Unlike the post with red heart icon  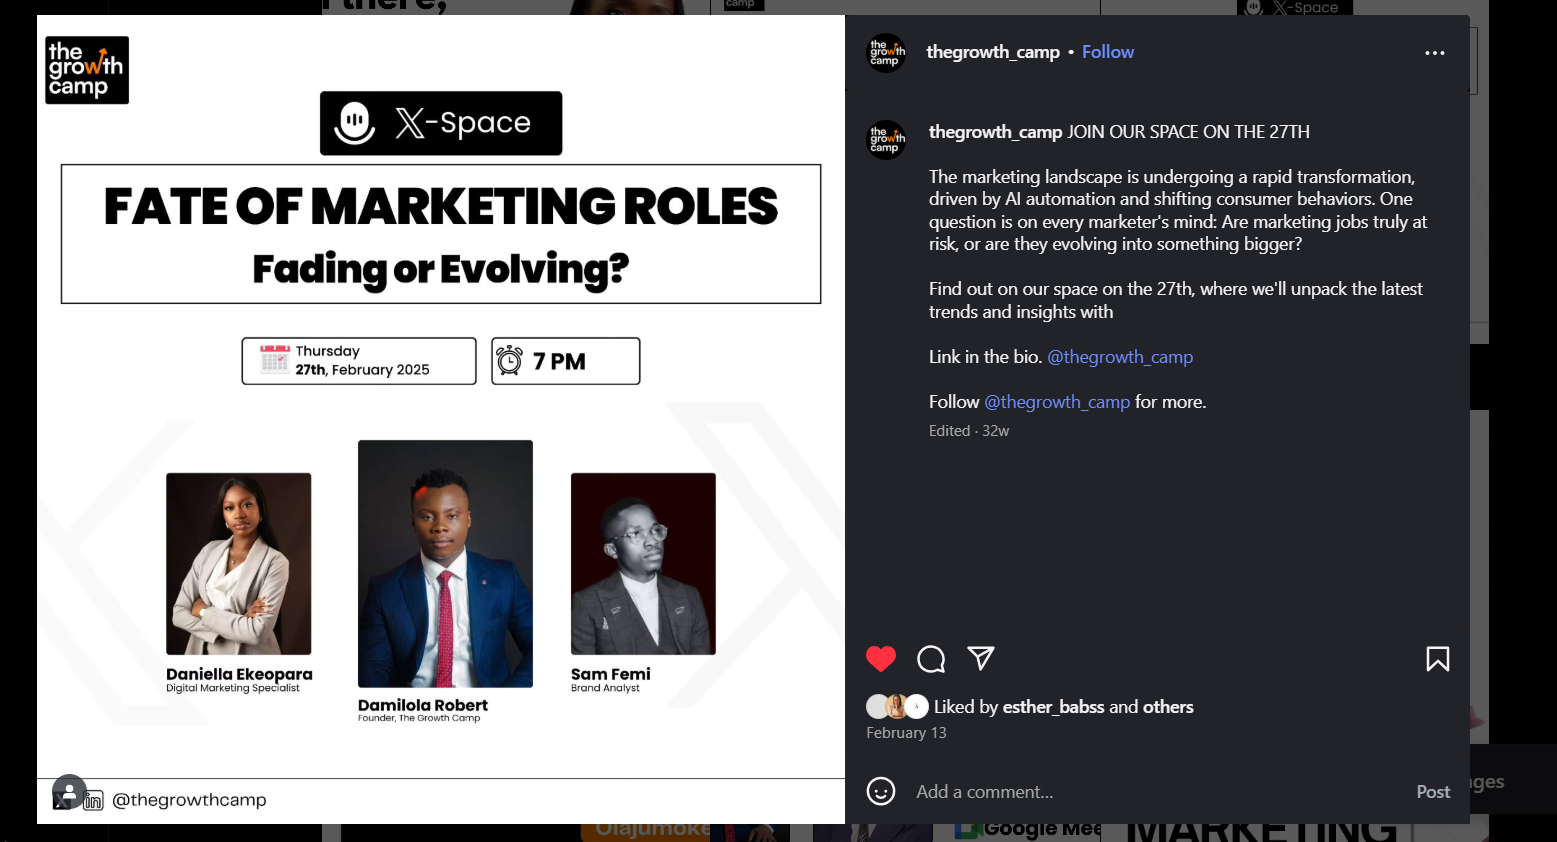click(x=881, y=659)
